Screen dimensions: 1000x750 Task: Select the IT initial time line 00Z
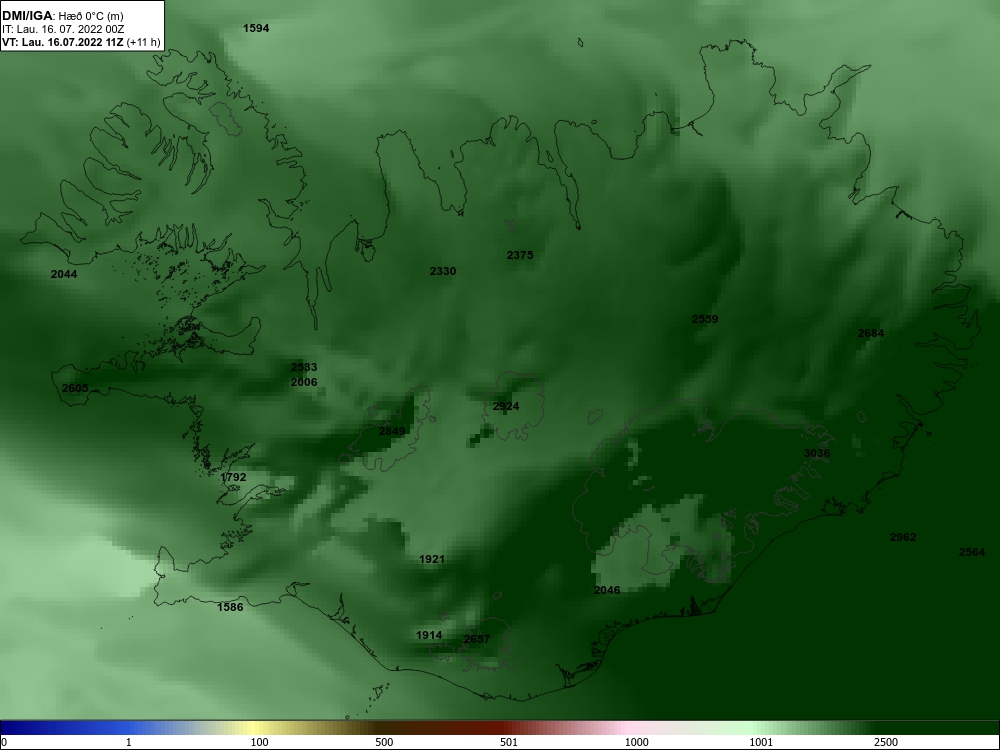tap(61, 29)
